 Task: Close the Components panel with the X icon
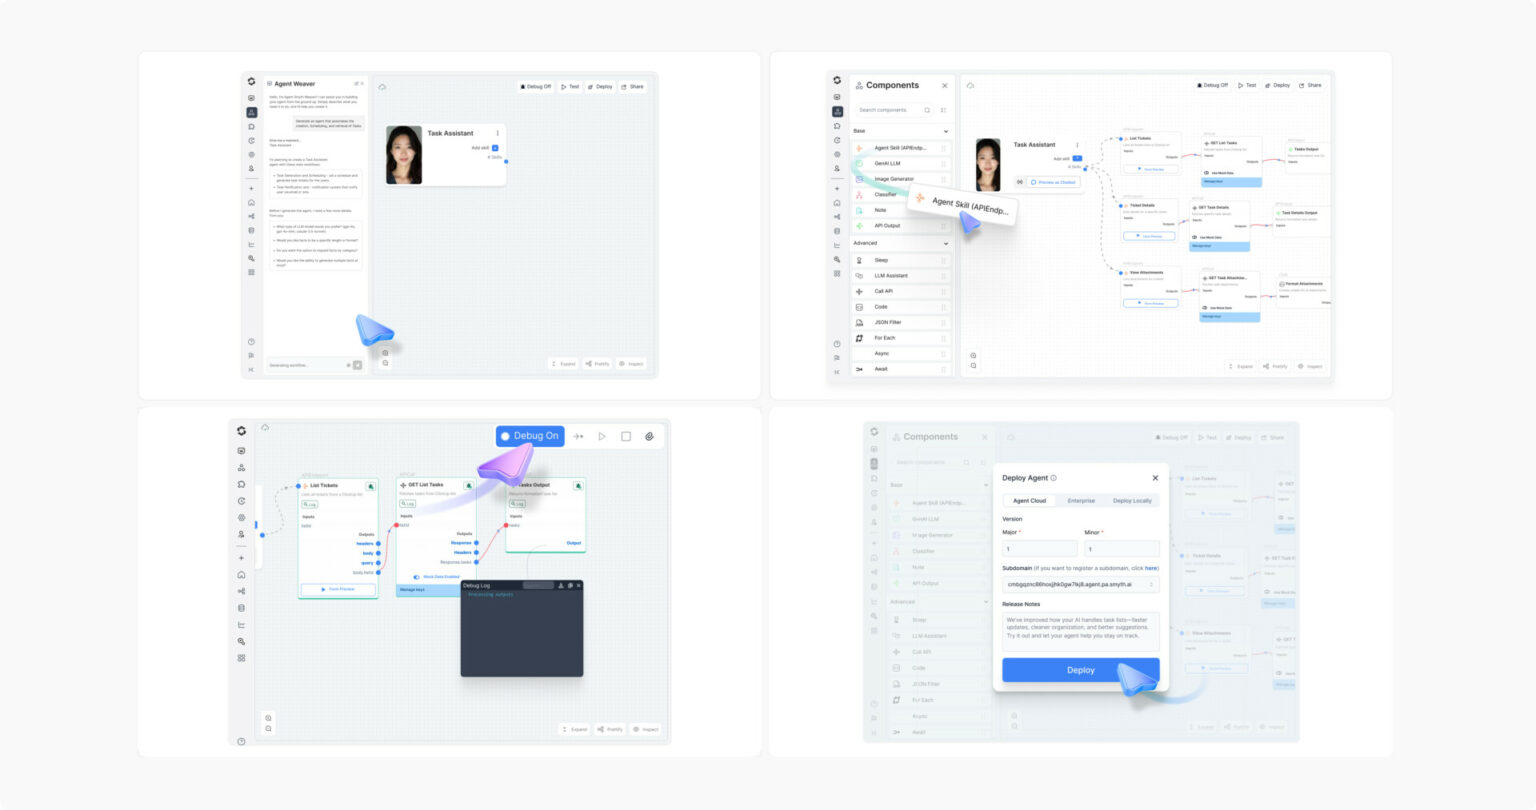click(944, 86)
